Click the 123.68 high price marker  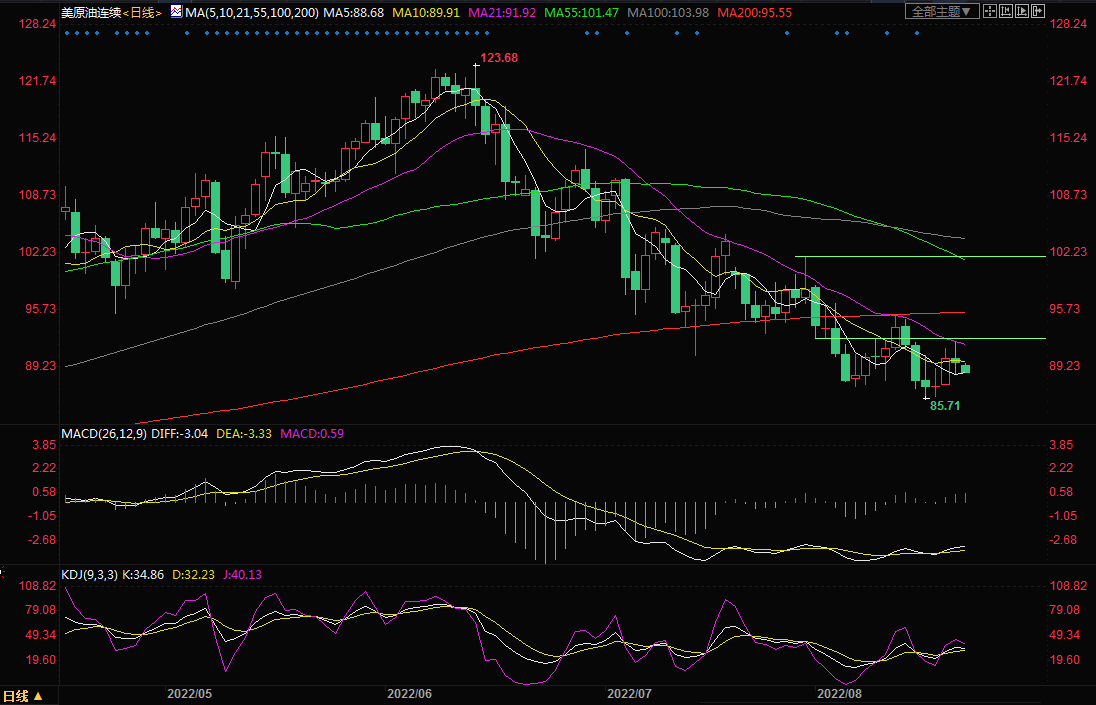499,58
